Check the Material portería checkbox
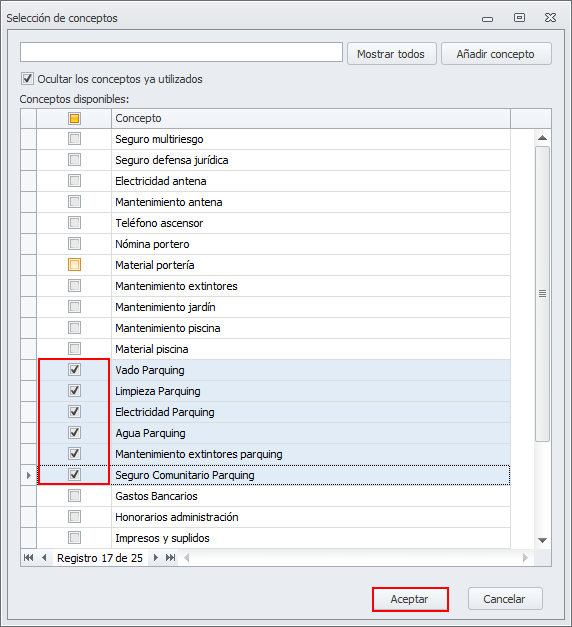 [74, 265]
